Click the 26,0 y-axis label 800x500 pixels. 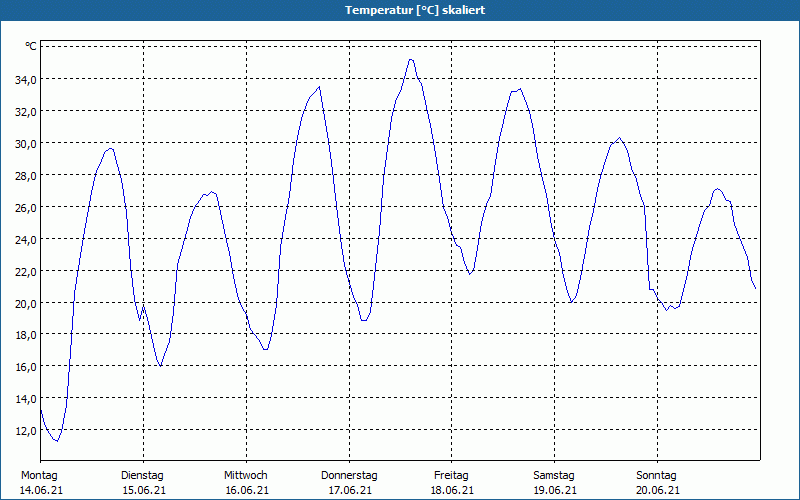25,207
